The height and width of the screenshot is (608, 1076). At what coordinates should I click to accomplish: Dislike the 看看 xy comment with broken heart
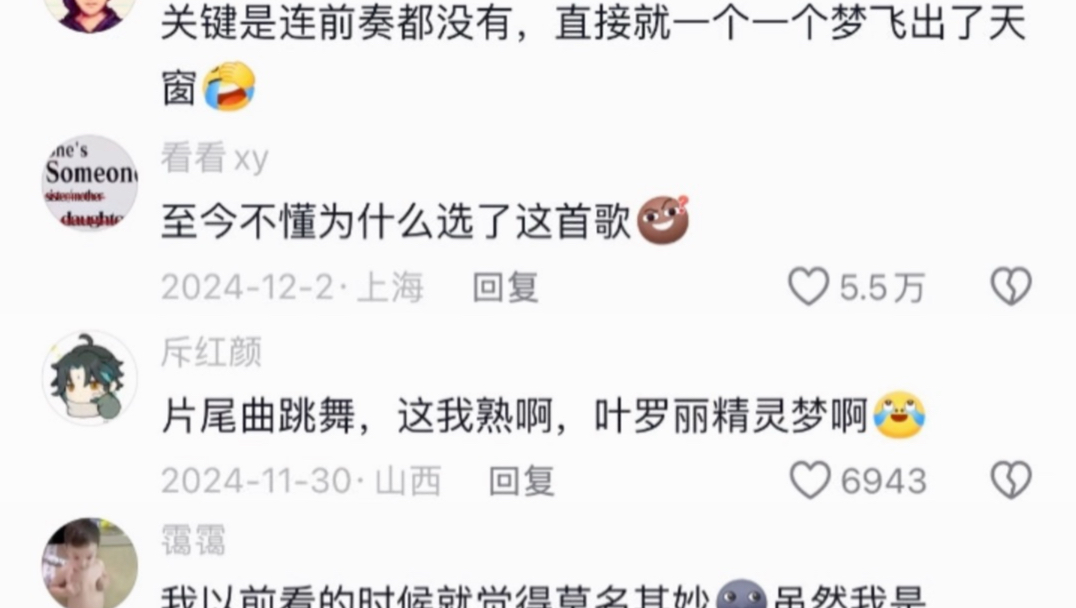tap(1011, 286)
